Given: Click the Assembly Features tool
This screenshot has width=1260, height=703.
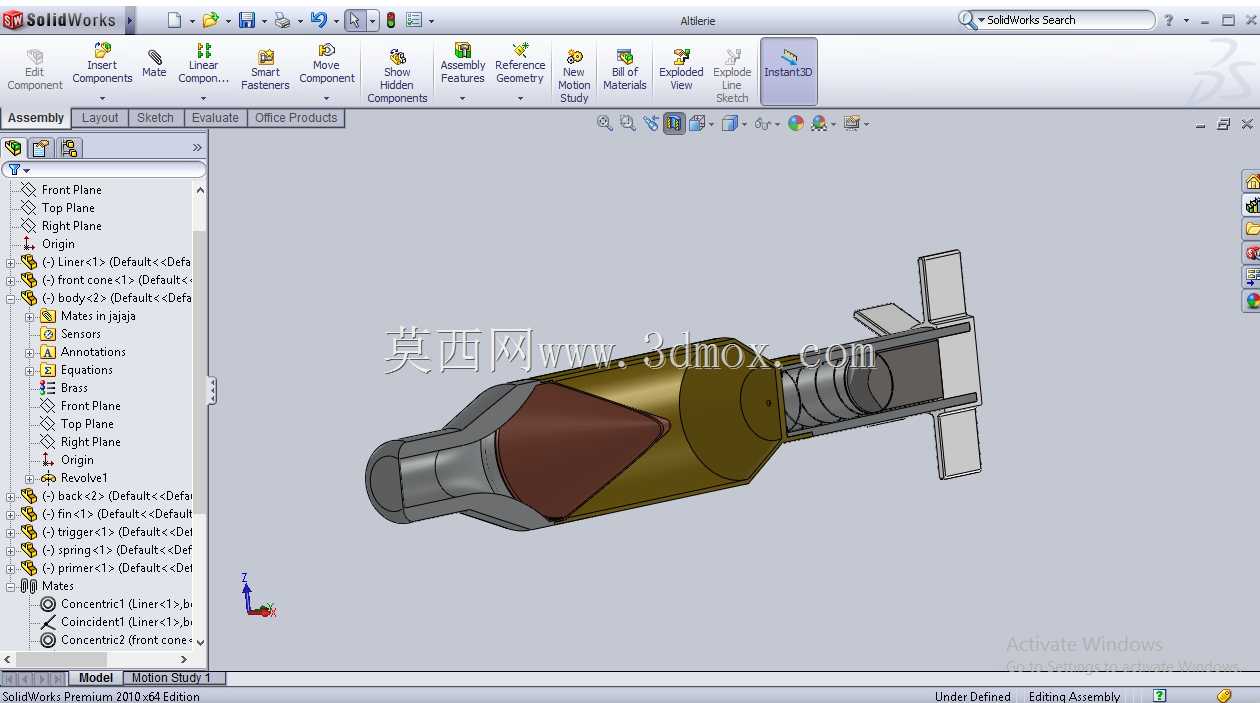Looking at the screenshot, I should click(x=463, y=64).
